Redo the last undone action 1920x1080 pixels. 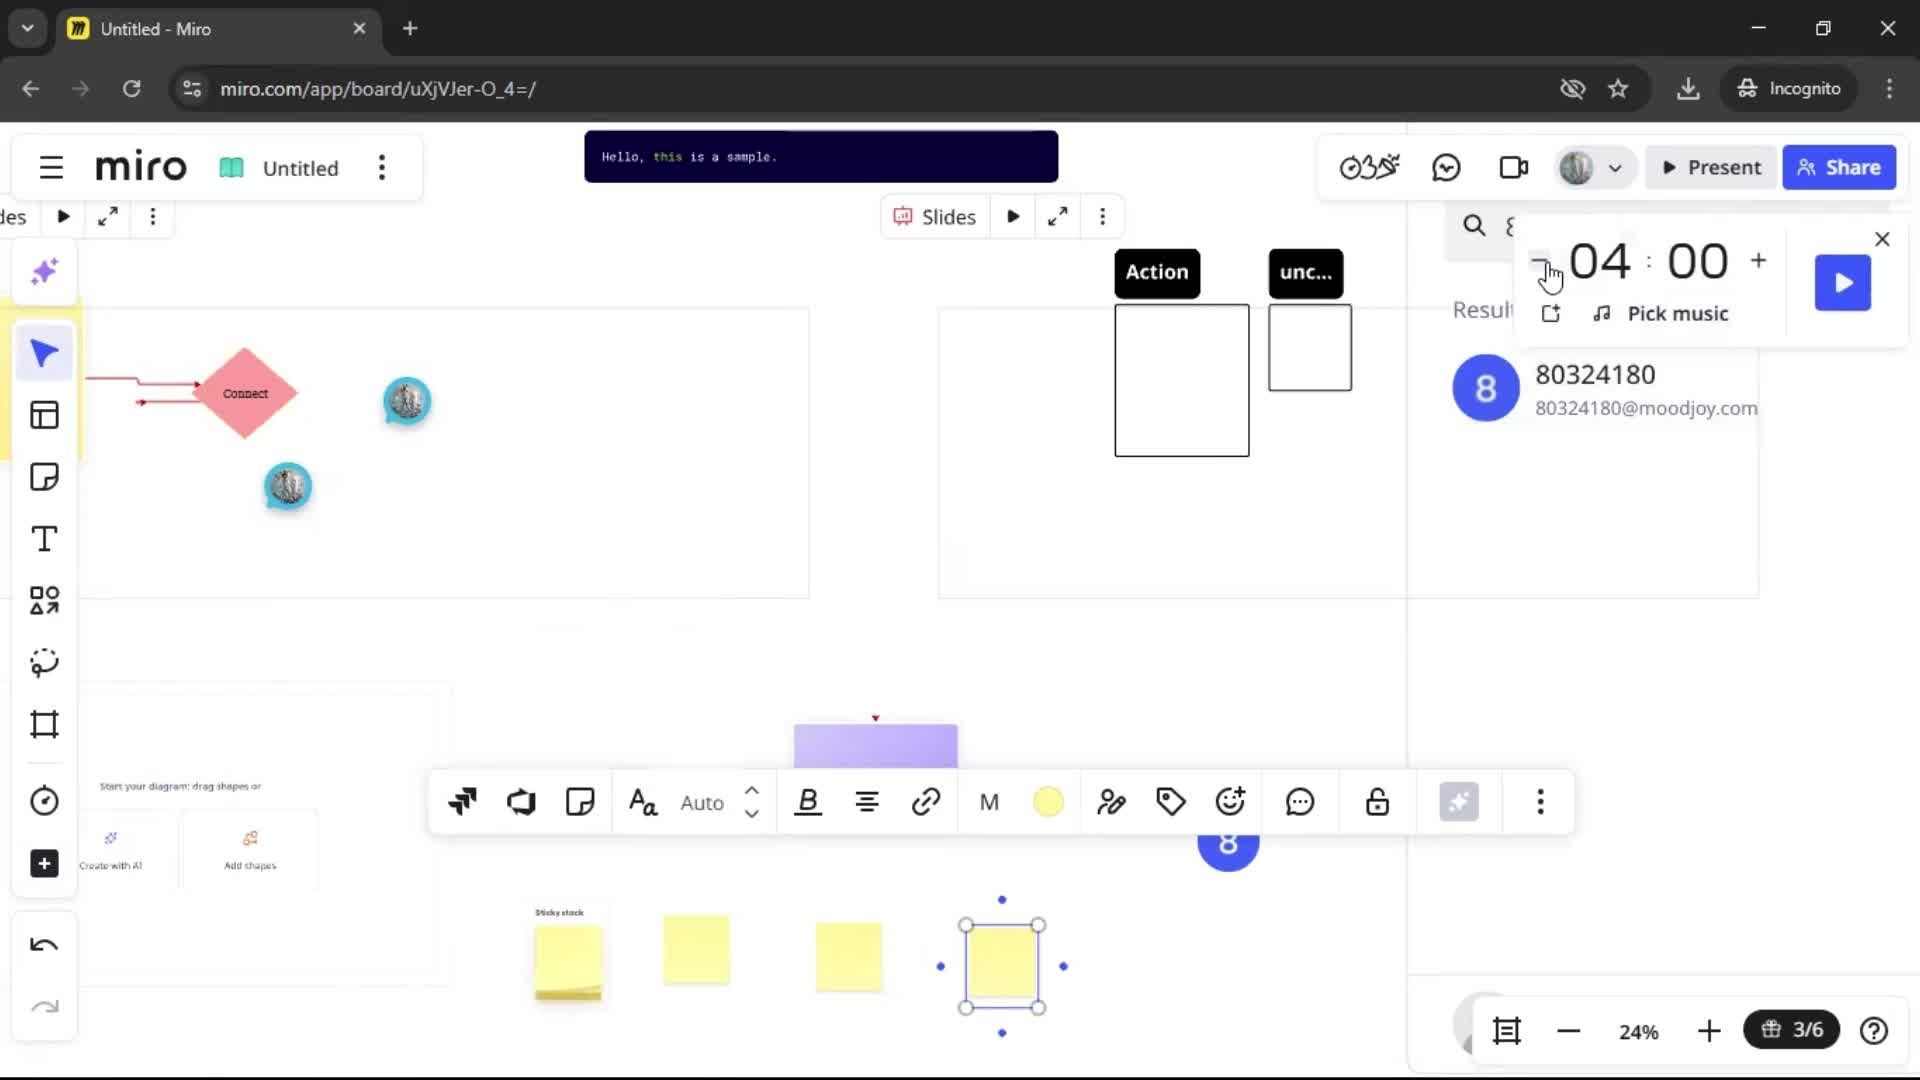pyautogui.click(x=44, y=1007)
